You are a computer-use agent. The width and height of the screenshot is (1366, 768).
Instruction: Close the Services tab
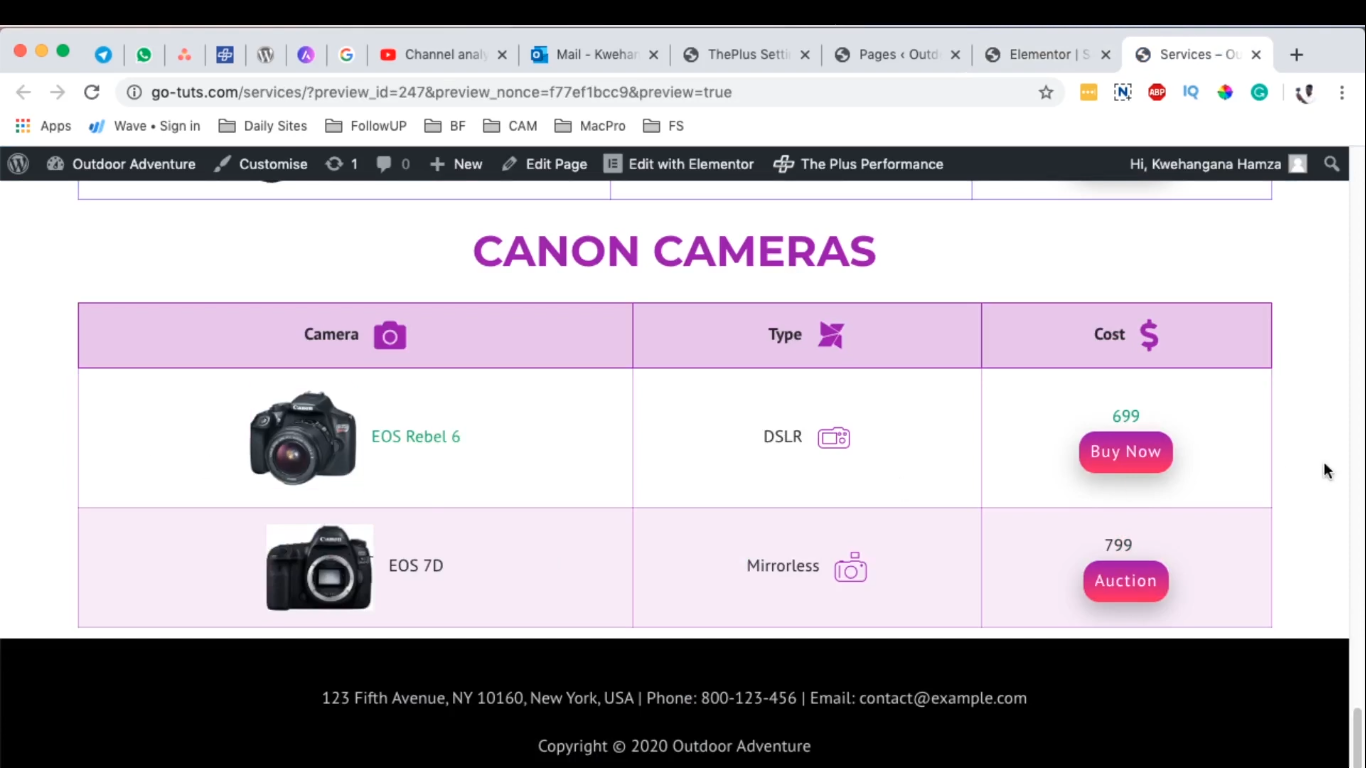coord(1256,55)
